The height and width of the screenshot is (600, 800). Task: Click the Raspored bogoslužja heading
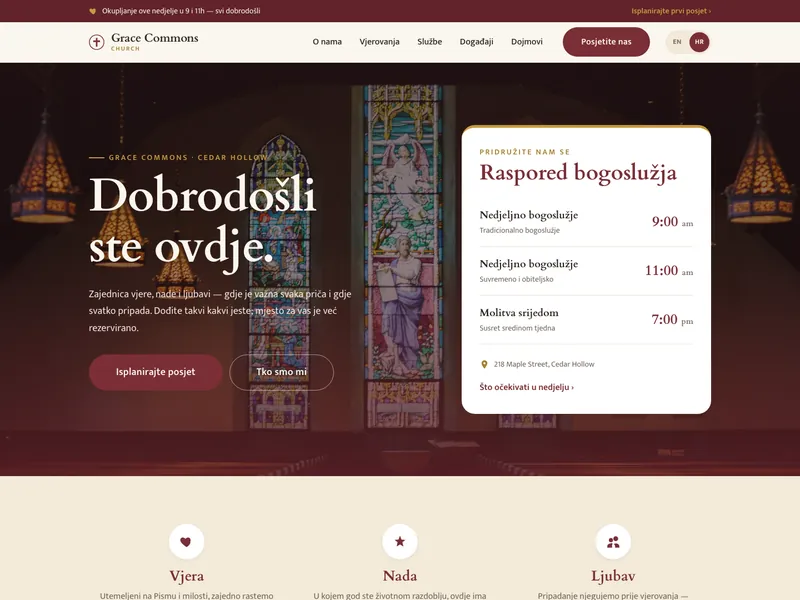pyautogui.click(x=578, y=173)
